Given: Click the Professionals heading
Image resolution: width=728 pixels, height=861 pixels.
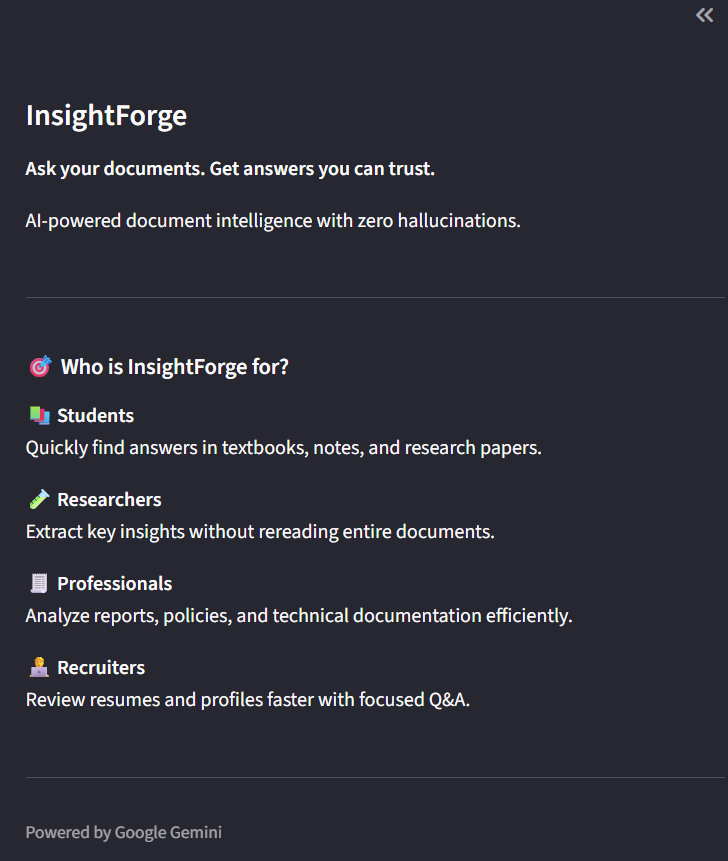Looking at the screenshot, I should pyautogui.click(x=115, y=584).
